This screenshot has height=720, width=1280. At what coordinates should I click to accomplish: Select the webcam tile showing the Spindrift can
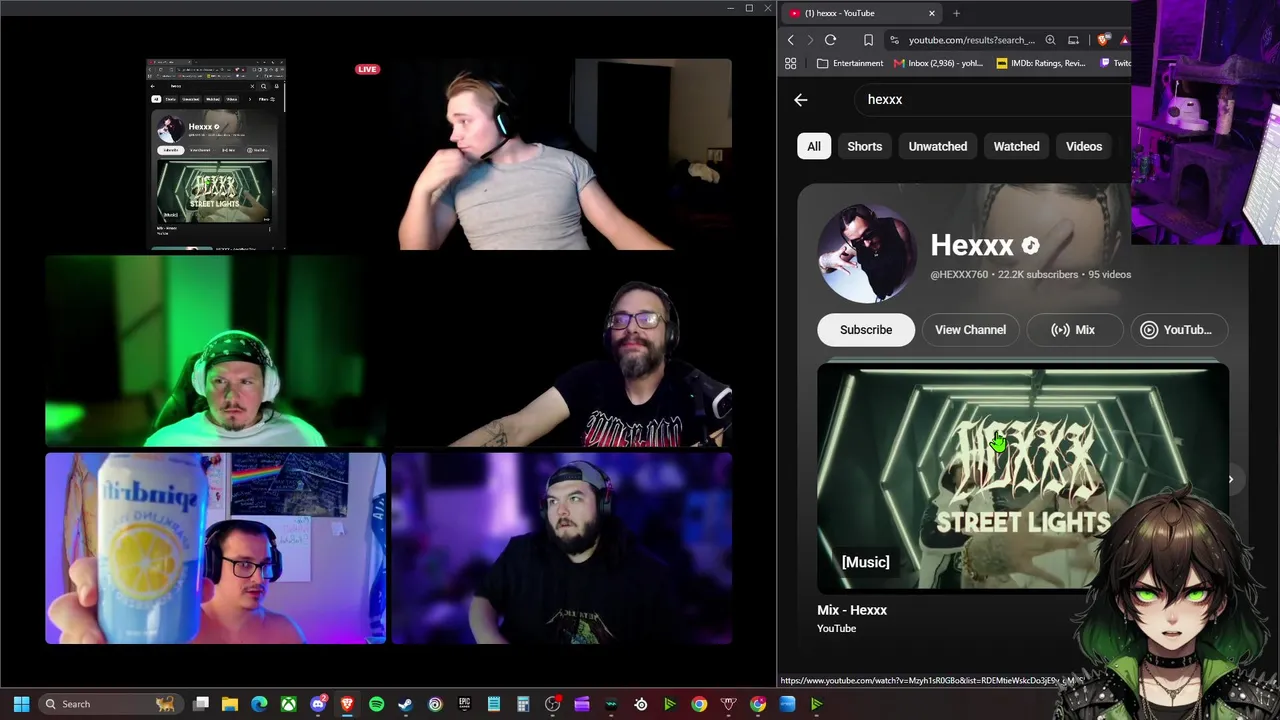215,548
